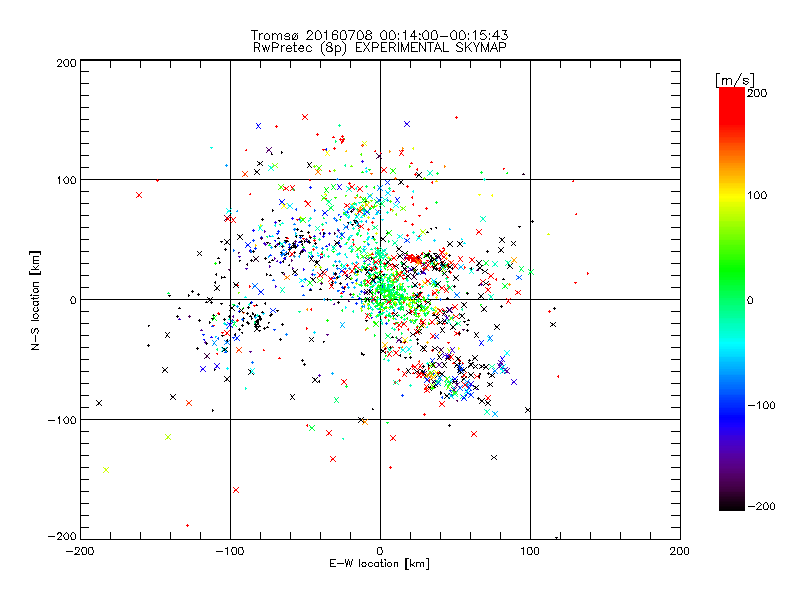The height and width of the screenshot is (600, 800).
Task: Click the colorbar's 200 tick label
Action: (x=757, y=93)
